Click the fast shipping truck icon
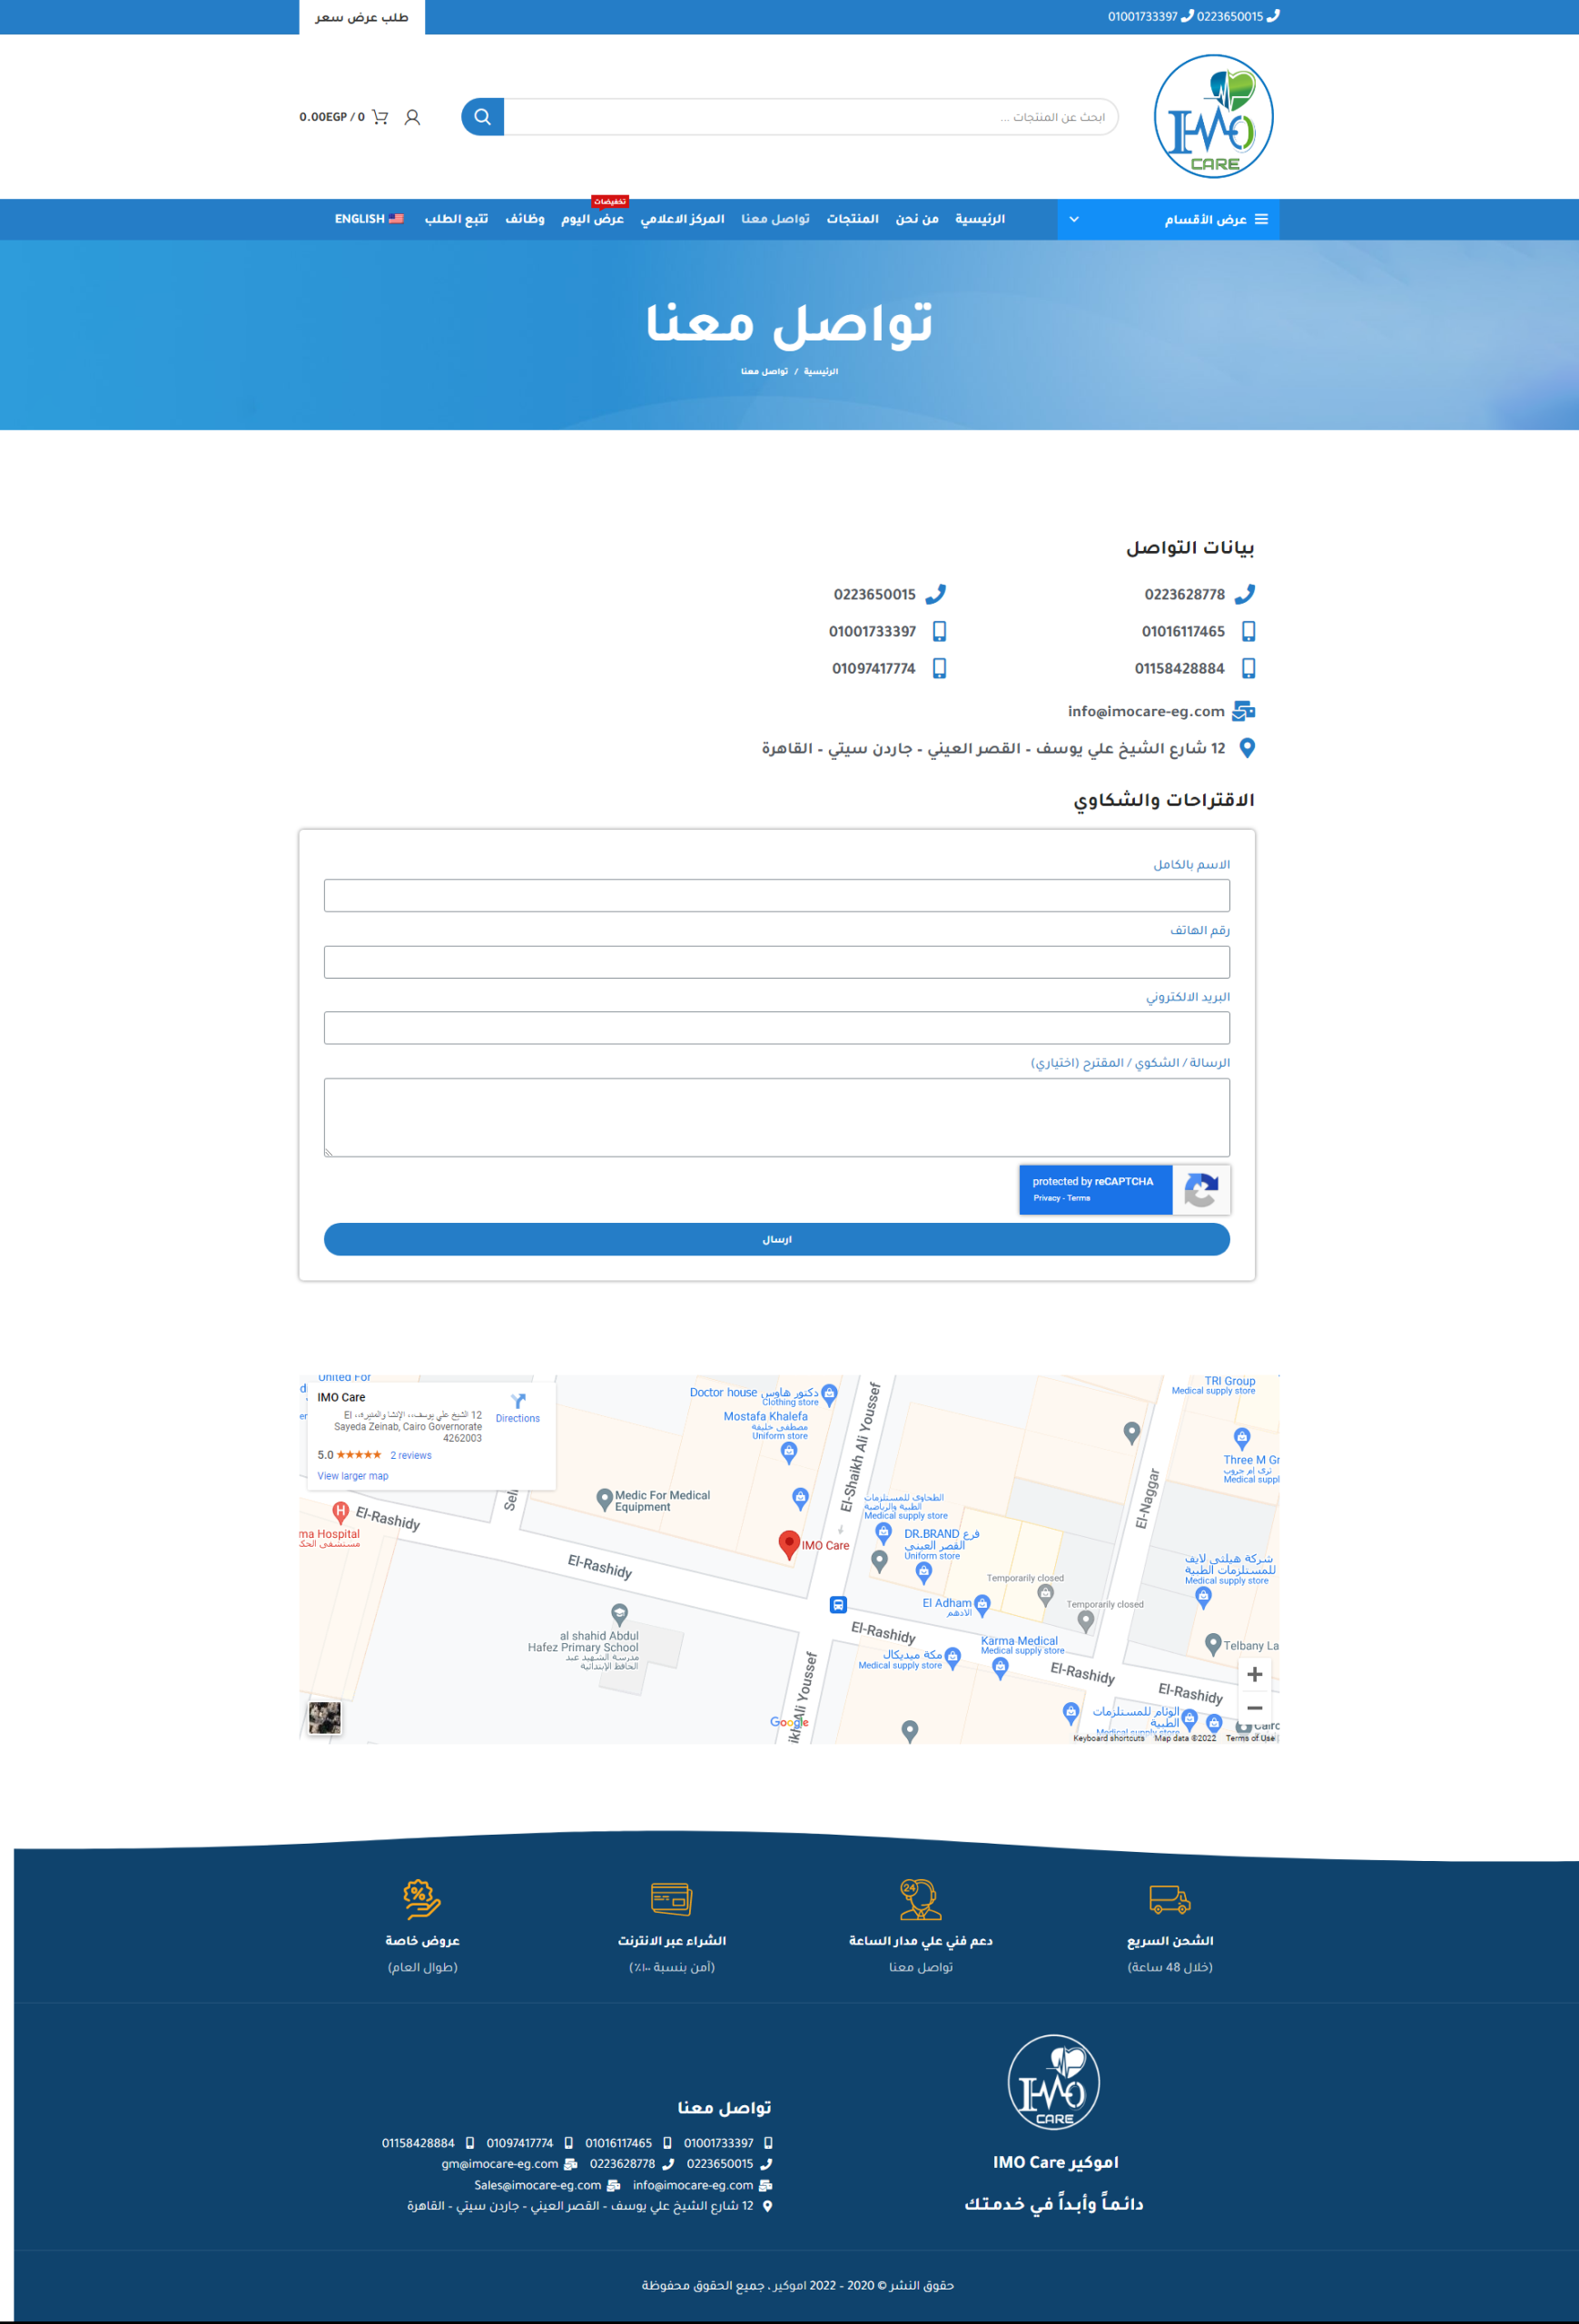This screenshot has width=1579, height=2324. (1170, 1898)
